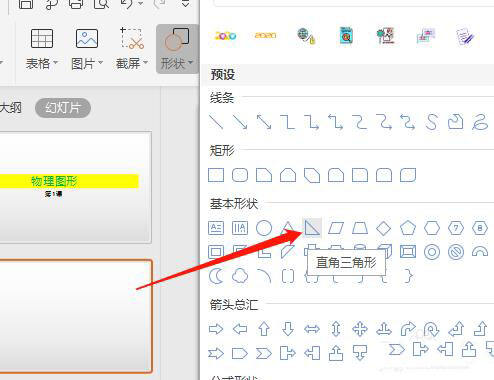The width and height of the screenshot is (494, 380).
Task: Select the single arrow line shape
Action: pos(240,122)
